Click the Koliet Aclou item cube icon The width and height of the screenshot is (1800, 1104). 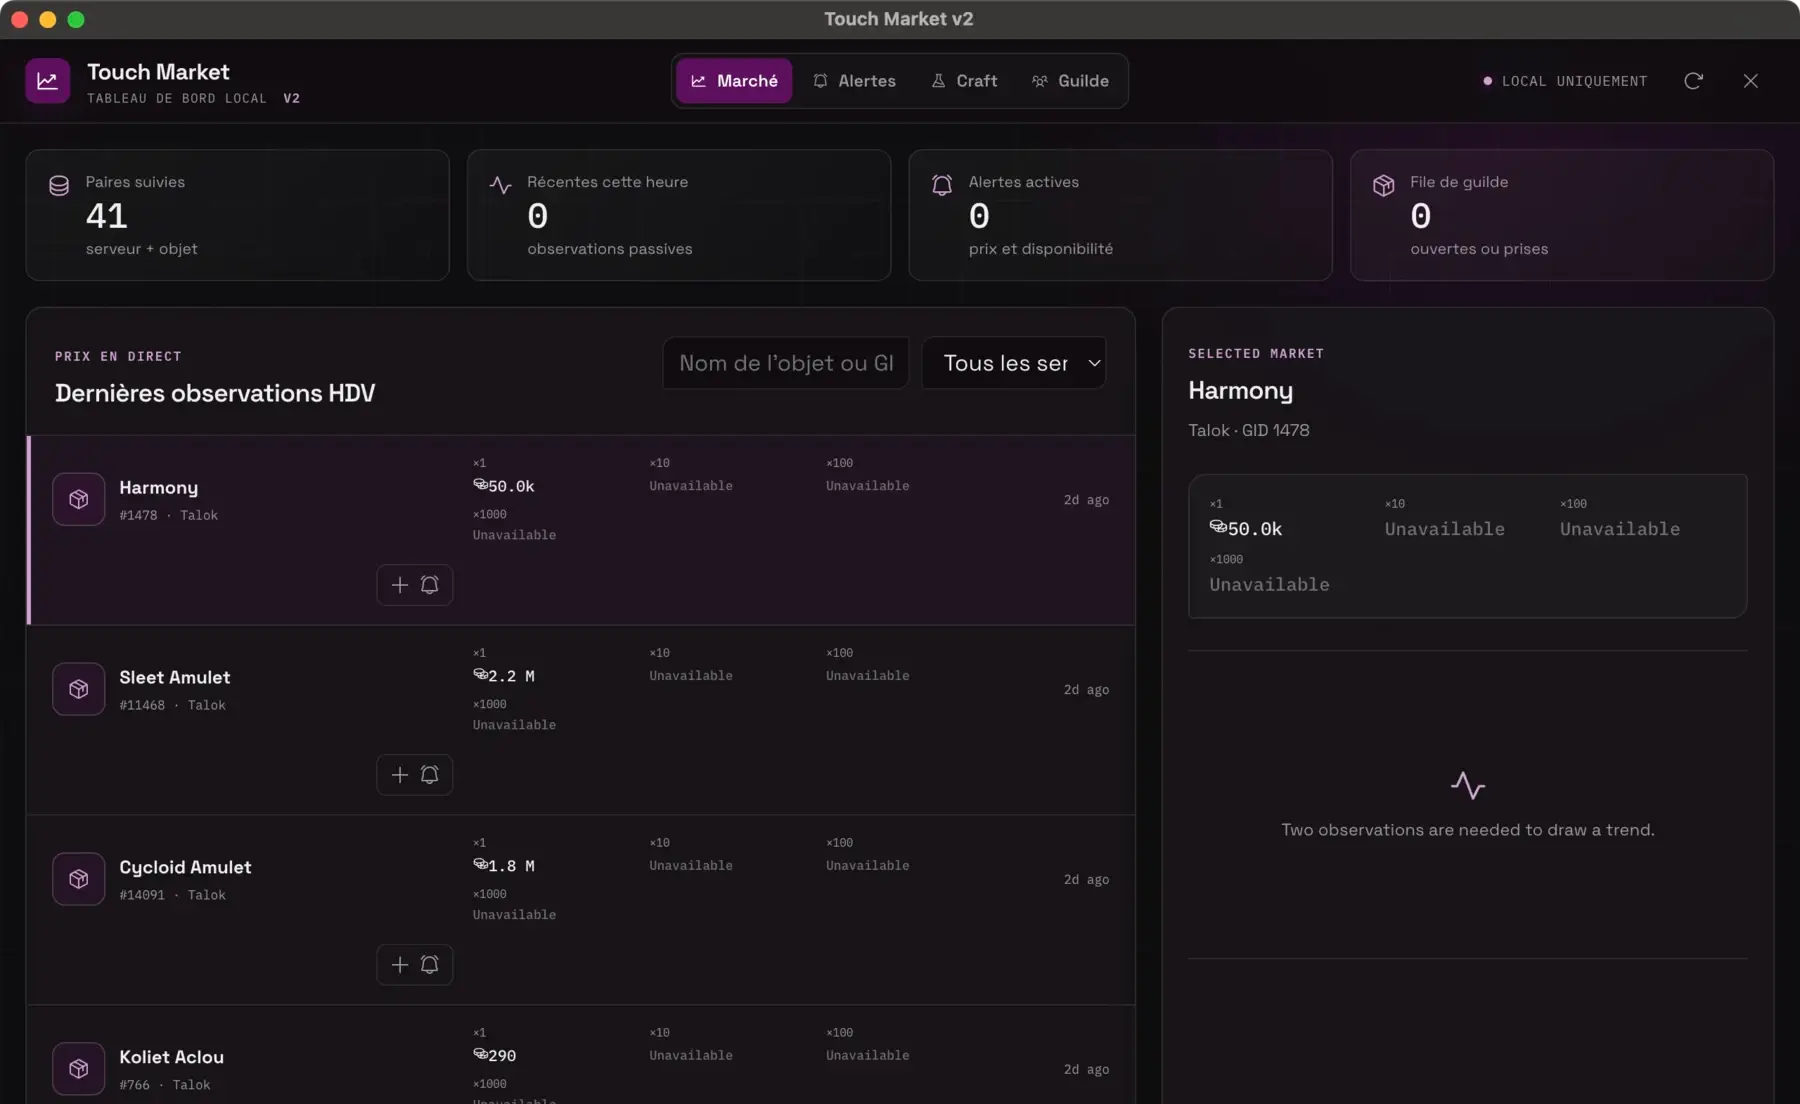pos(79,1069)
